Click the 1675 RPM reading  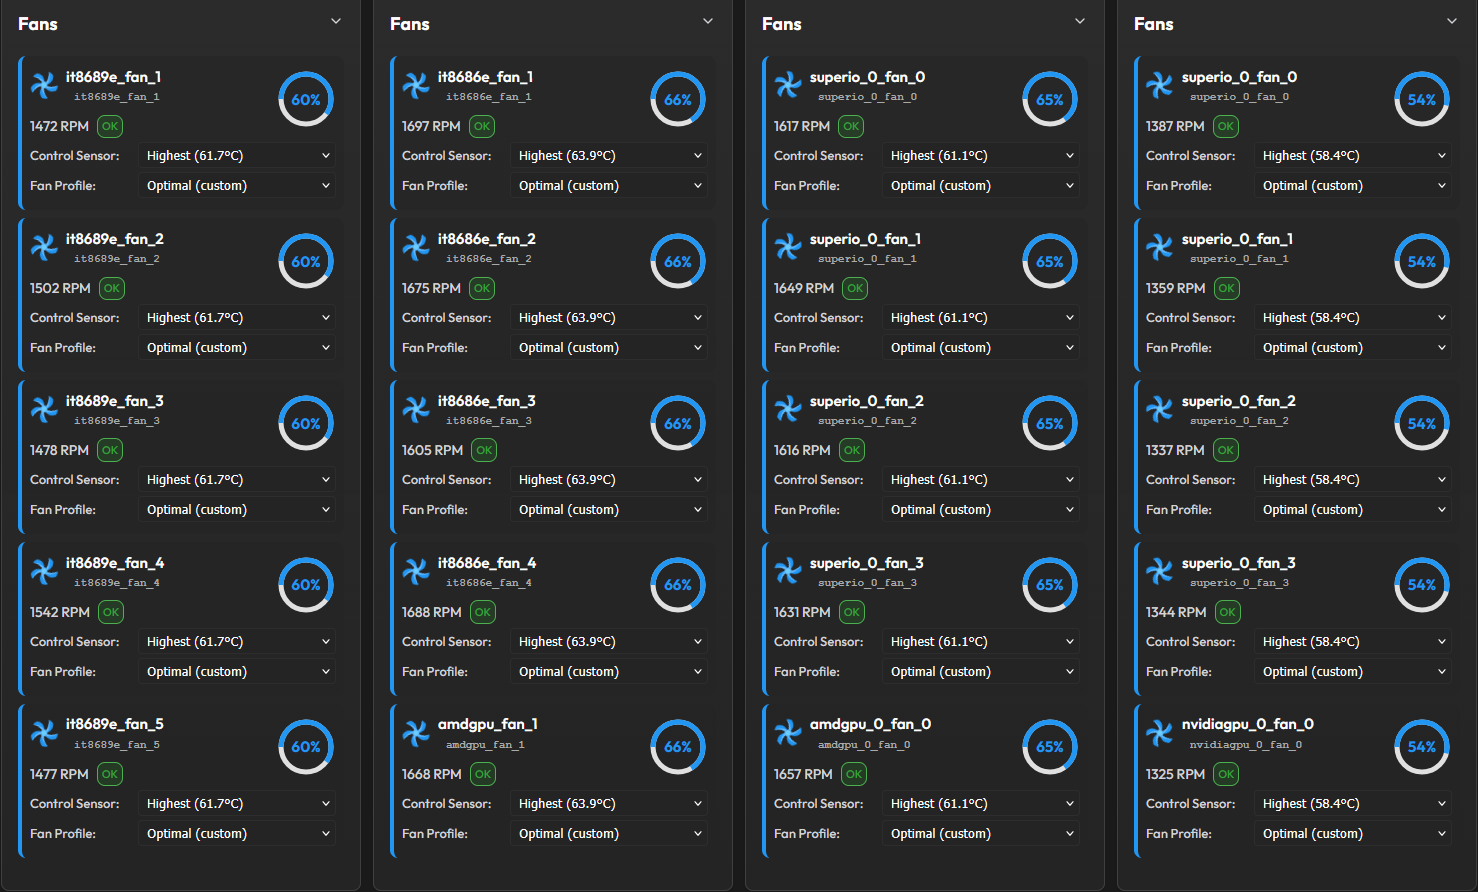click(431, 288)
